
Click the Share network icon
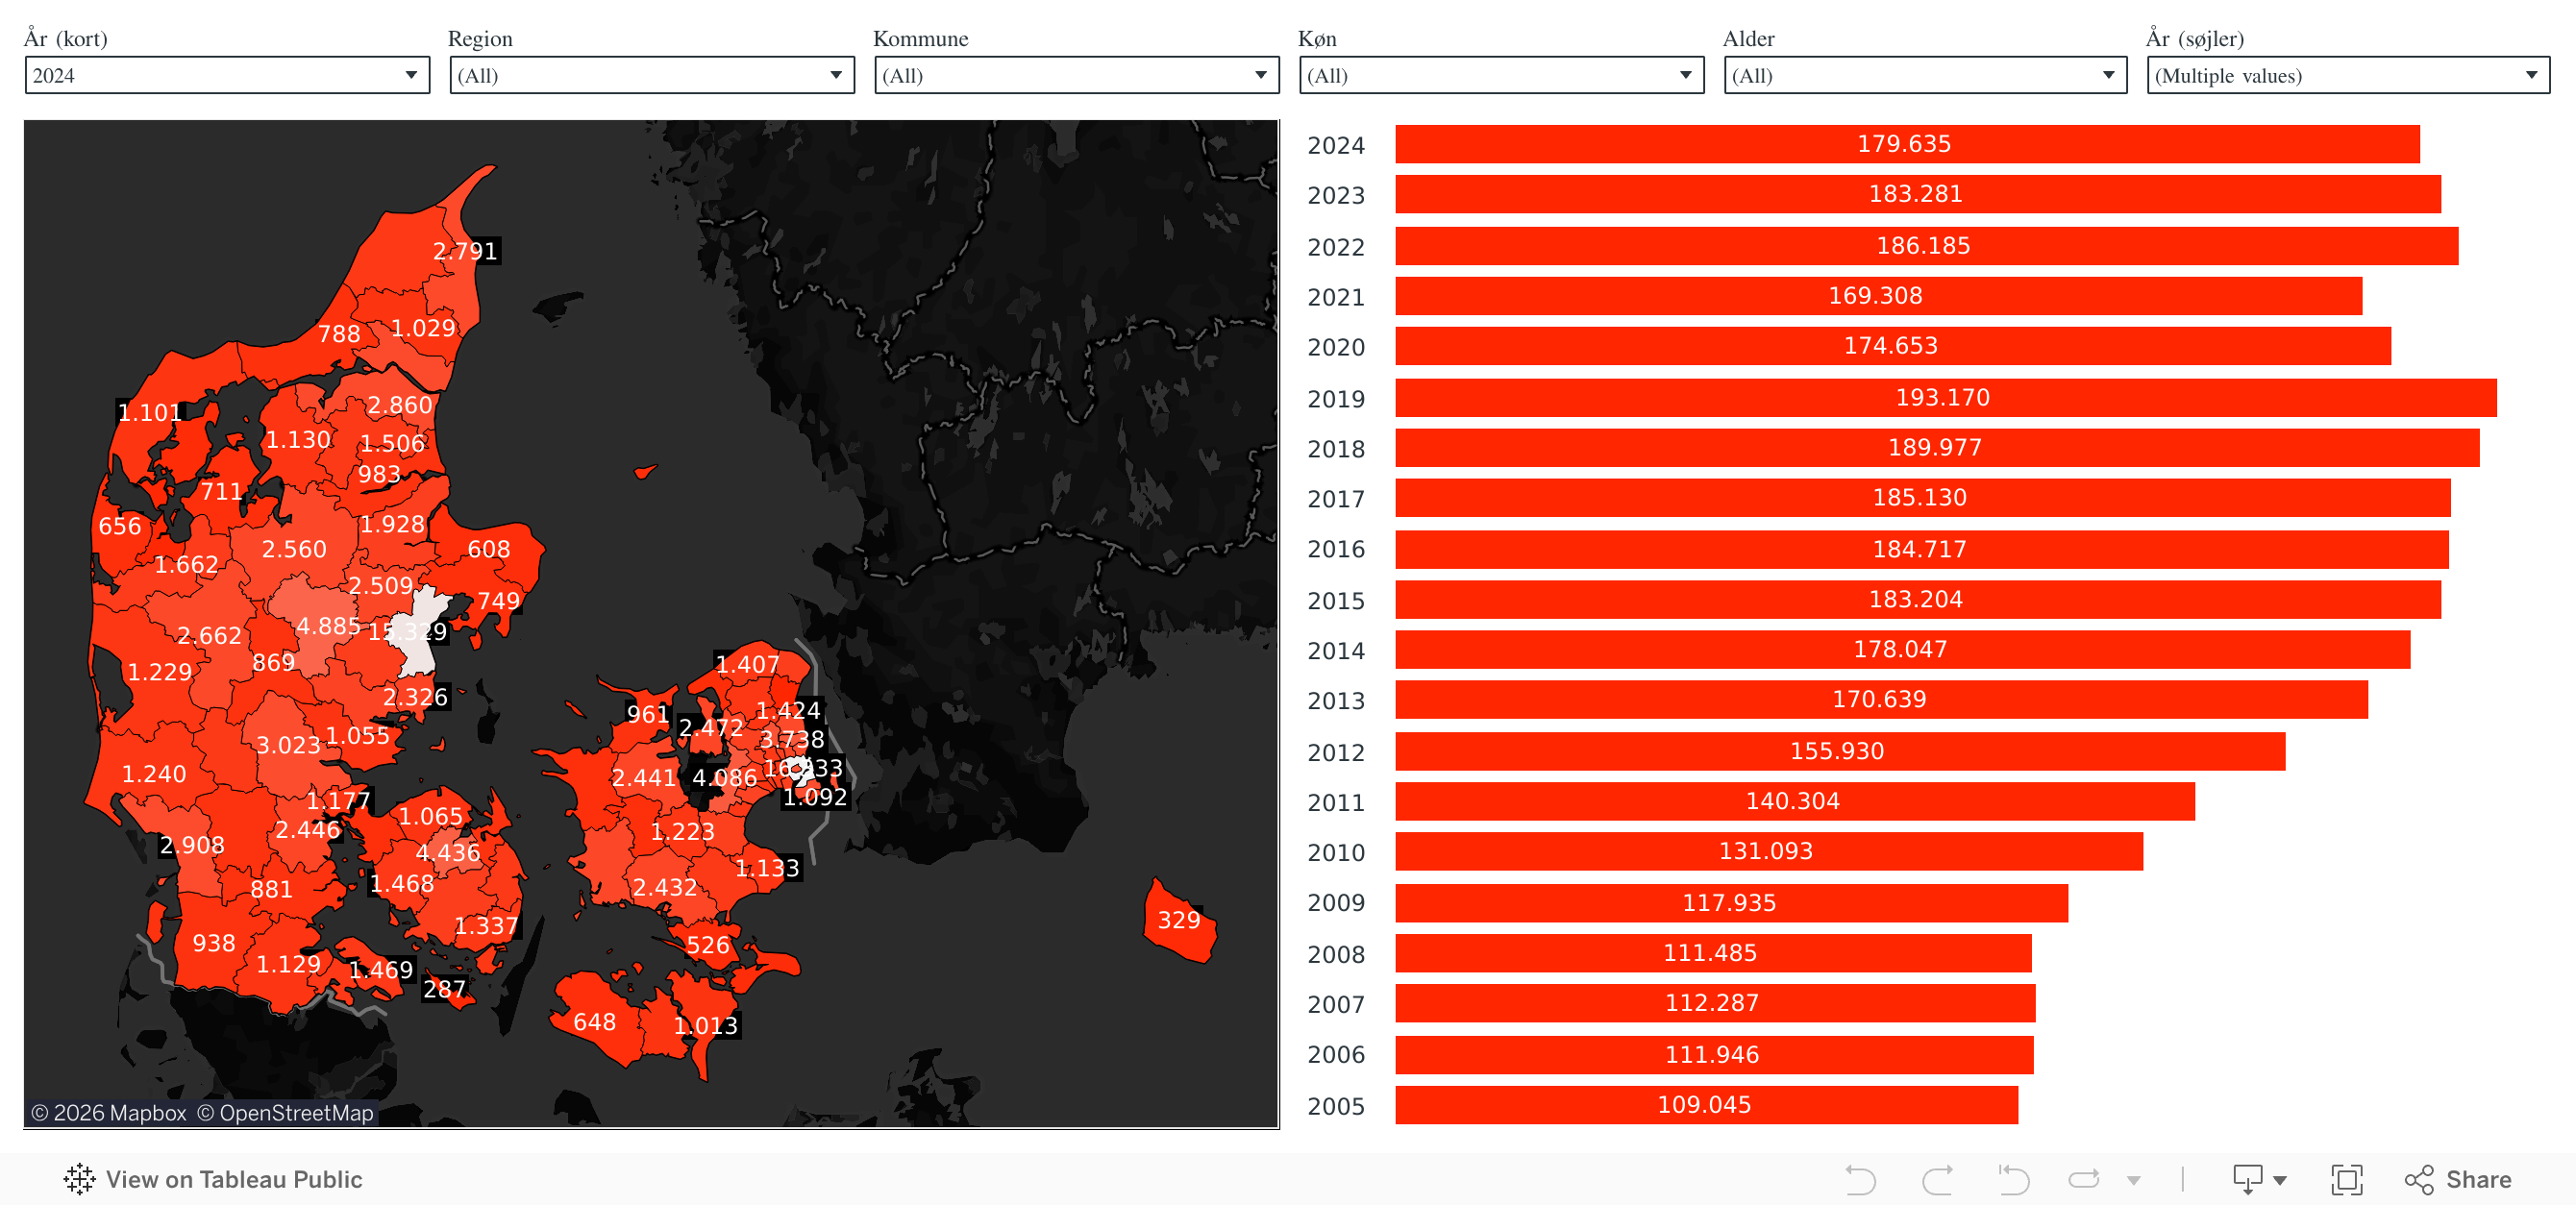tap(2419, 1180)
